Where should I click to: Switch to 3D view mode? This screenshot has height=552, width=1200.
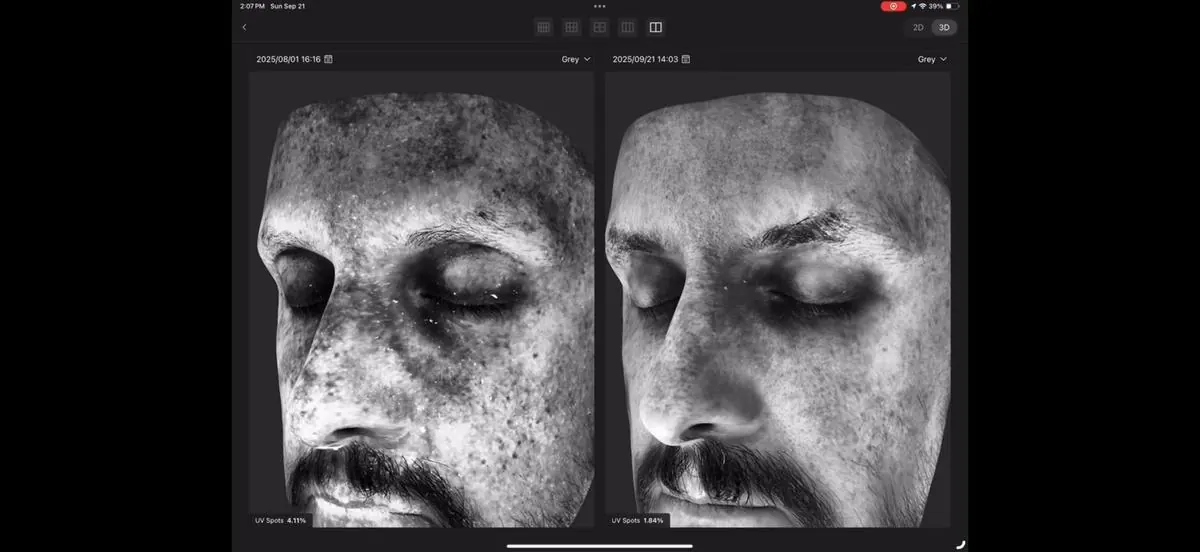click(x=943, y=27)
